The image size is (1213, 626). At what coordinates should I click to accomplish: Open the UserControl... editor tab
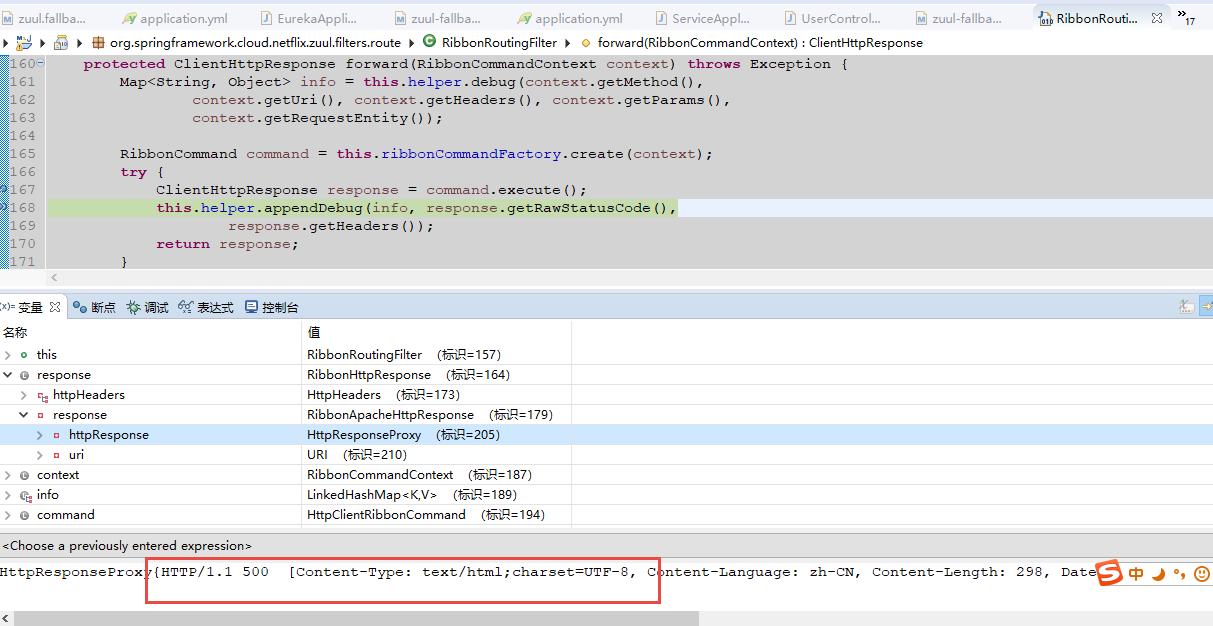pyautogui.click(x=840, y=18)
